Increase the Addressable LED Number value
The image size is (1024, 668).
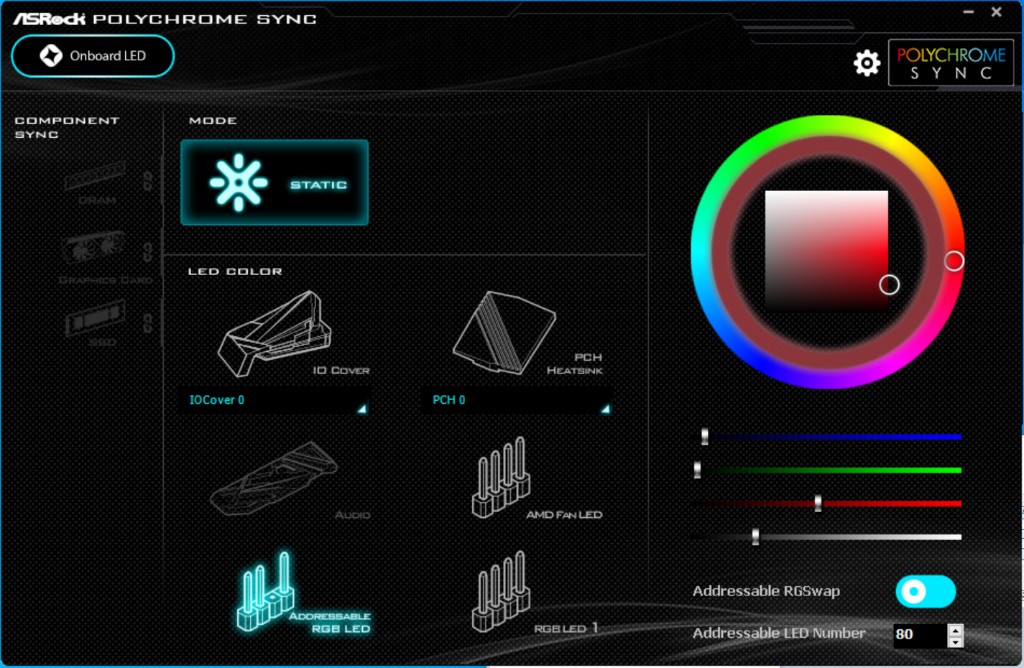point(955,630)
